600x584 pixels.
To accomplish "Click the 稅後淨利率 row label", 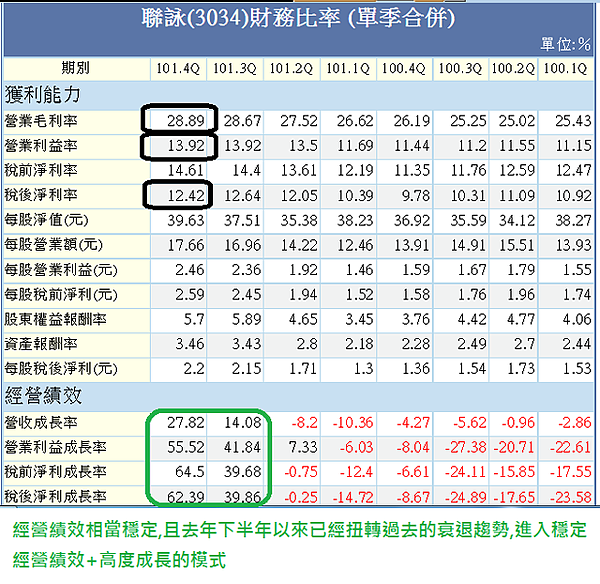I will click(41, 195).
